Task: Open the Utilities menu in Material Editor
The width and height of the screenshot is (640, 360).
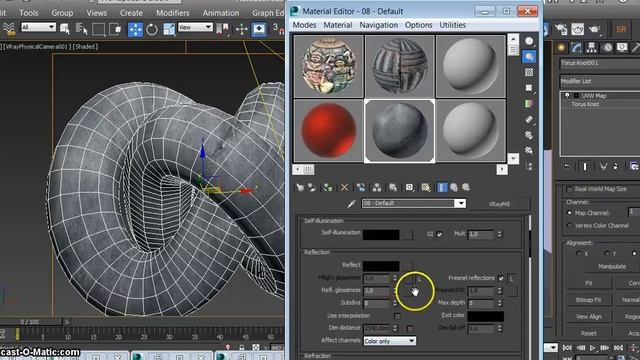Action: click(452, 25)
